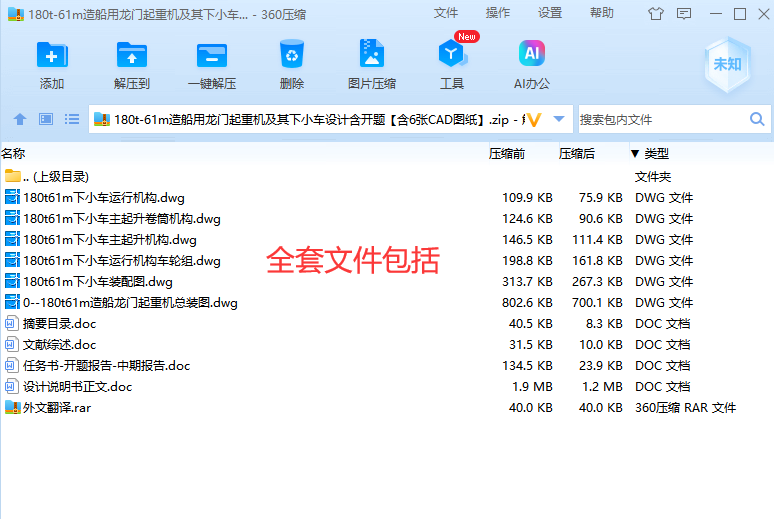Select file 设计说明书正文.doc
774x519 pixels.
(x=387, y=386)
